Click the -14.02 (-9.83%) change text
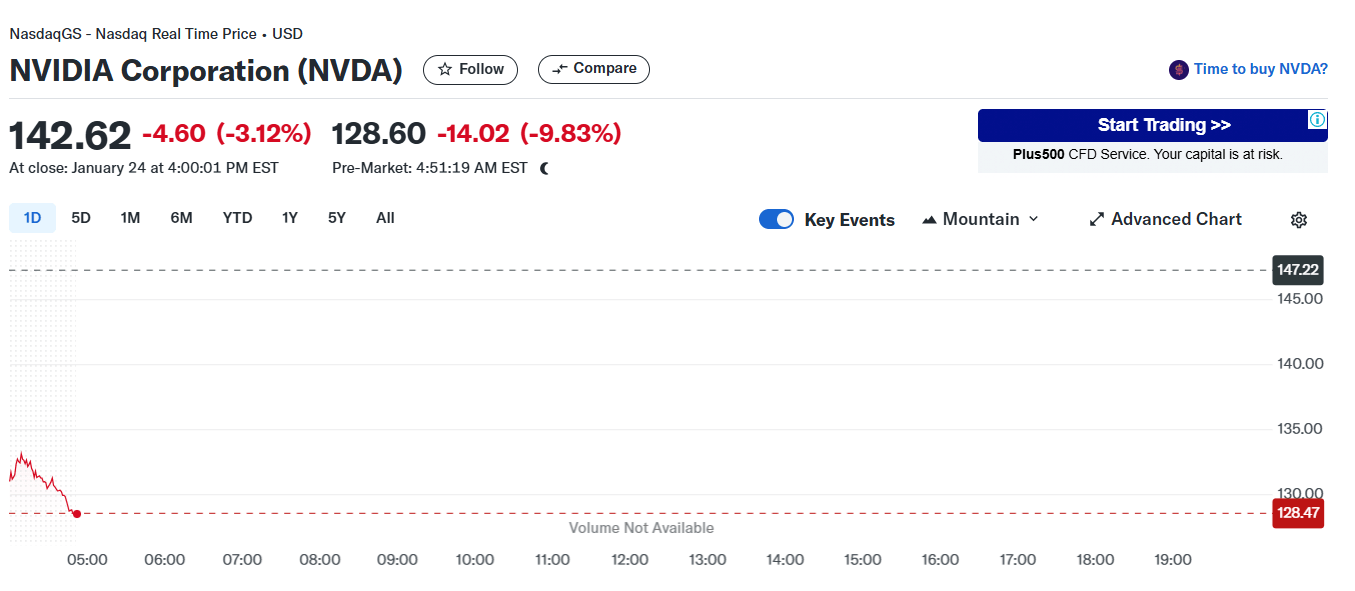1355x591 pixels. [529, 133]
